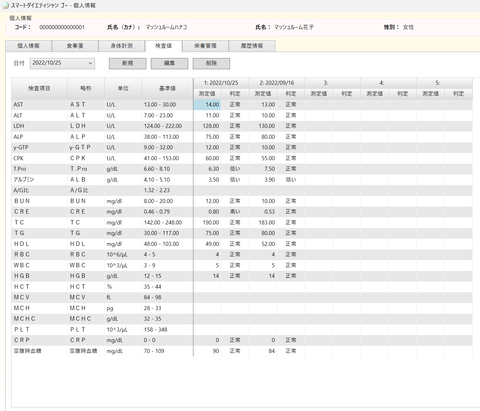Click the 基準値 column header
This screenshot has height=411, width=480.
point(167,88)
